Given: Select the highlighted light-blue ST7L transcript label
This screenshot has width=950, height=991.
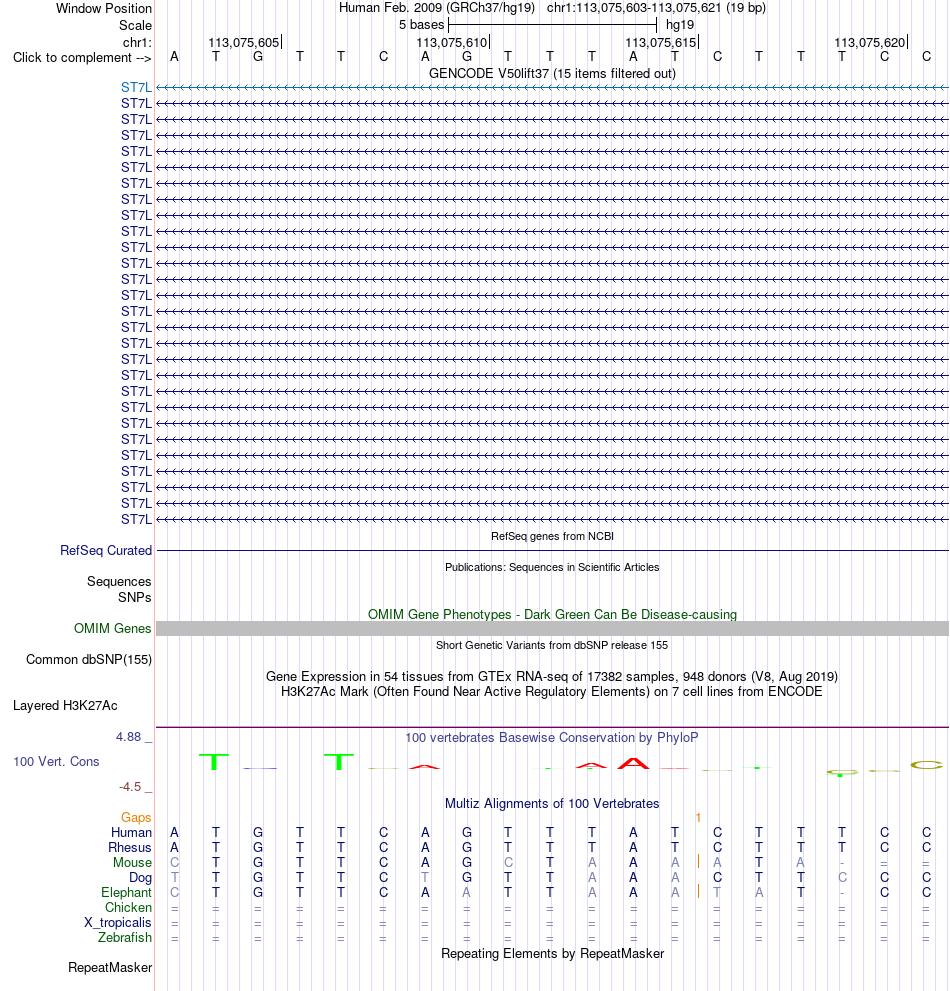Looking at the screenshot, I should (x=137, y=87).
